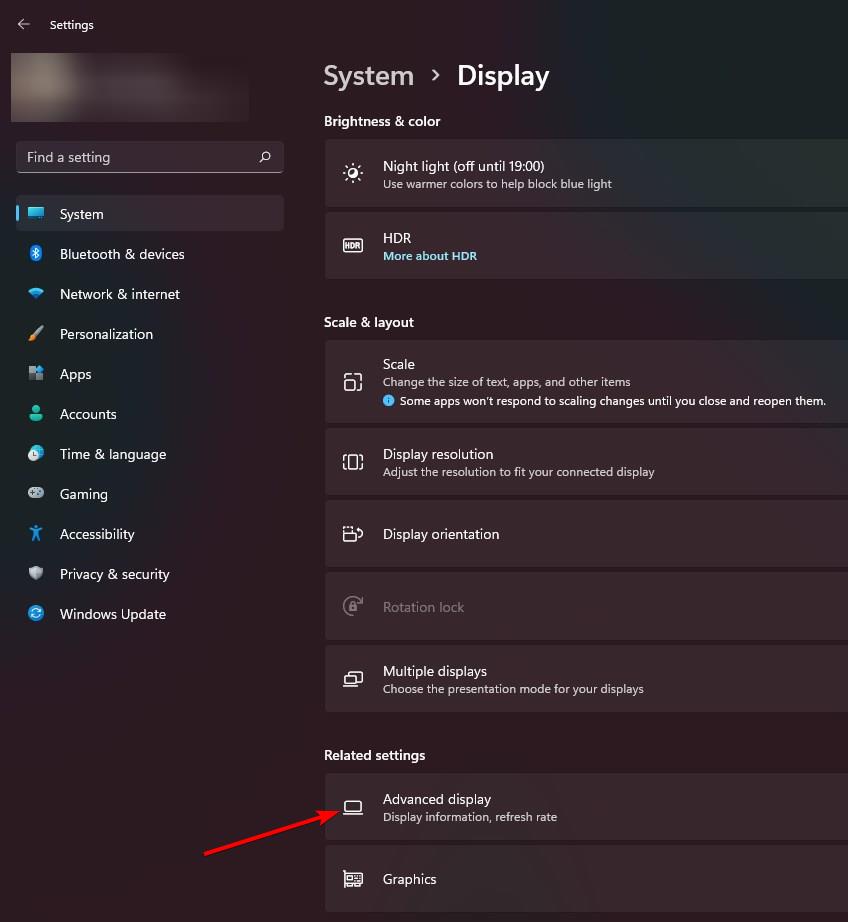Open Accessibility settings

pos(150,533)
